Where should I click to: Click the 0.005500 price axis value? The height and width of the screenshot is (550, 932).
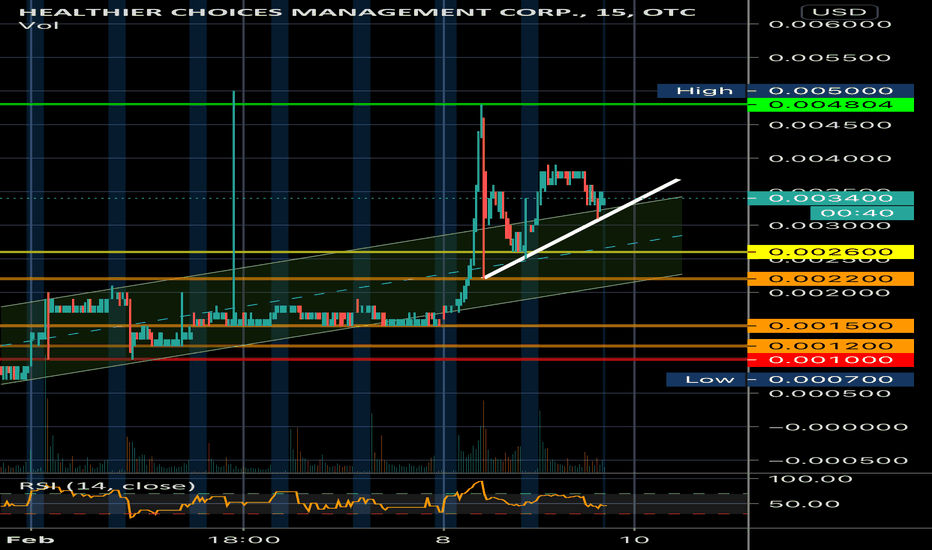[830, 58]
